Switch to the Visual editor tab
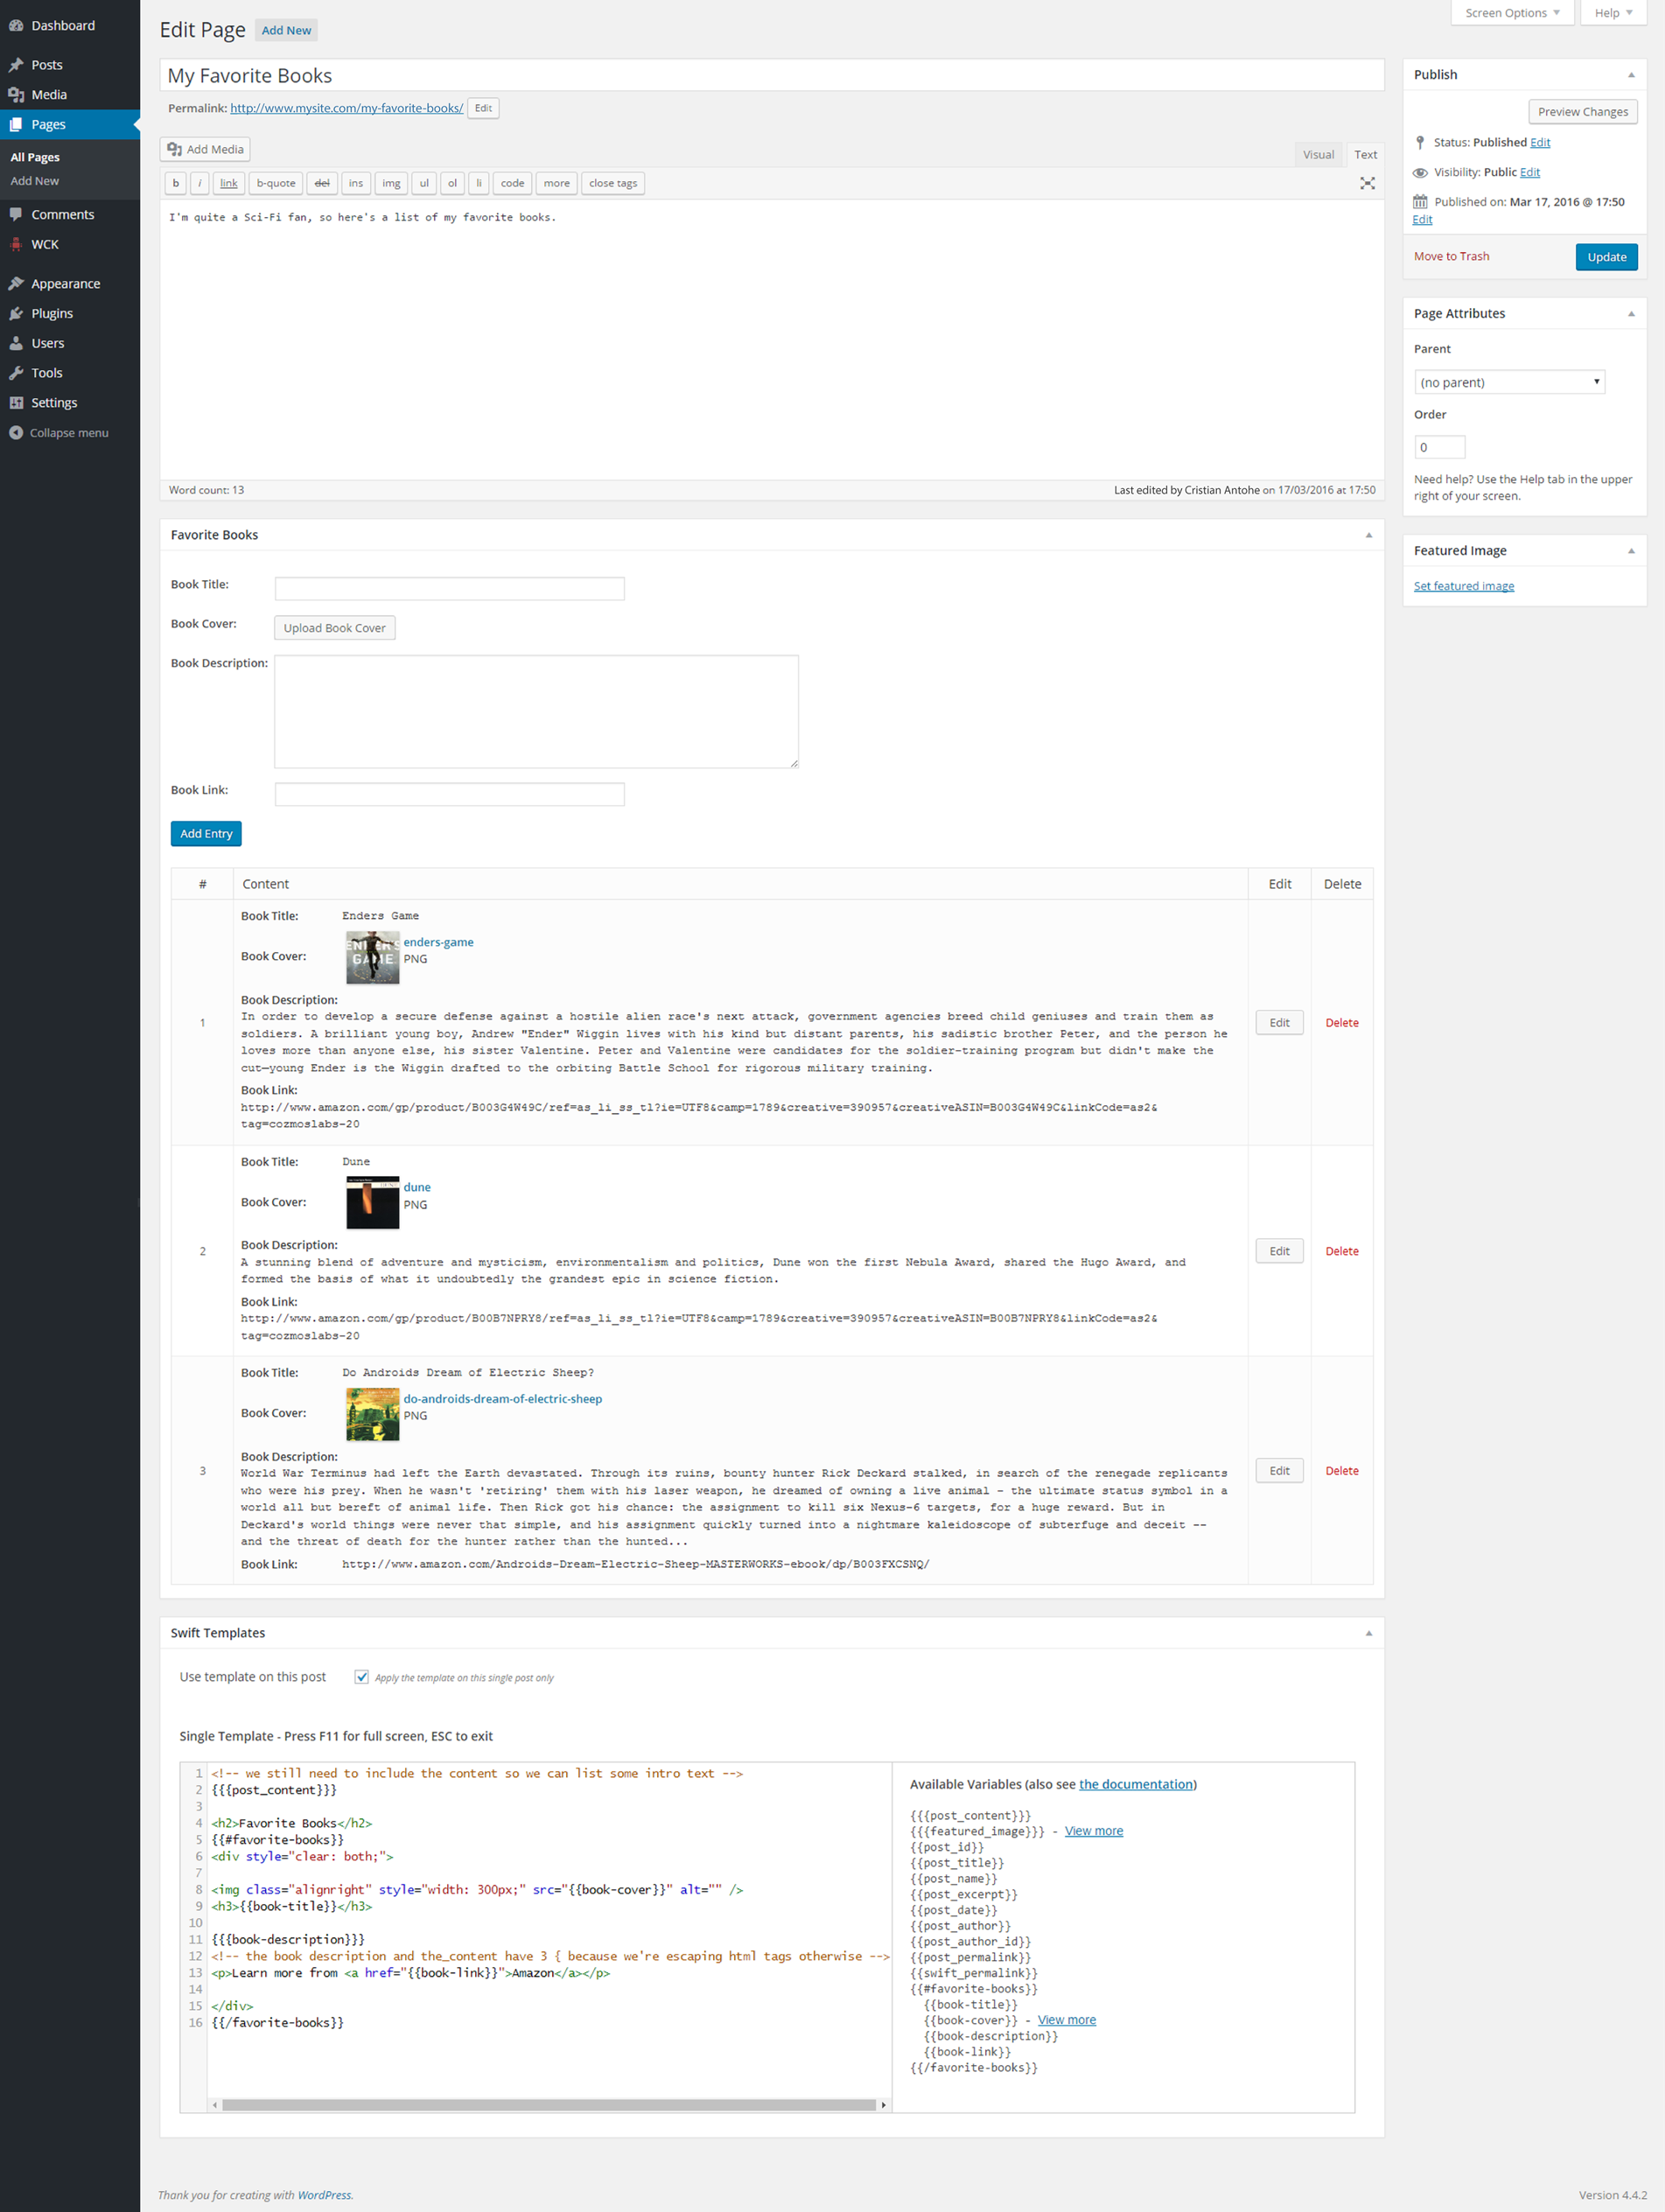Image resolution: width=1665 pixels, height=2212 pixels. (x=1318, y=155)
